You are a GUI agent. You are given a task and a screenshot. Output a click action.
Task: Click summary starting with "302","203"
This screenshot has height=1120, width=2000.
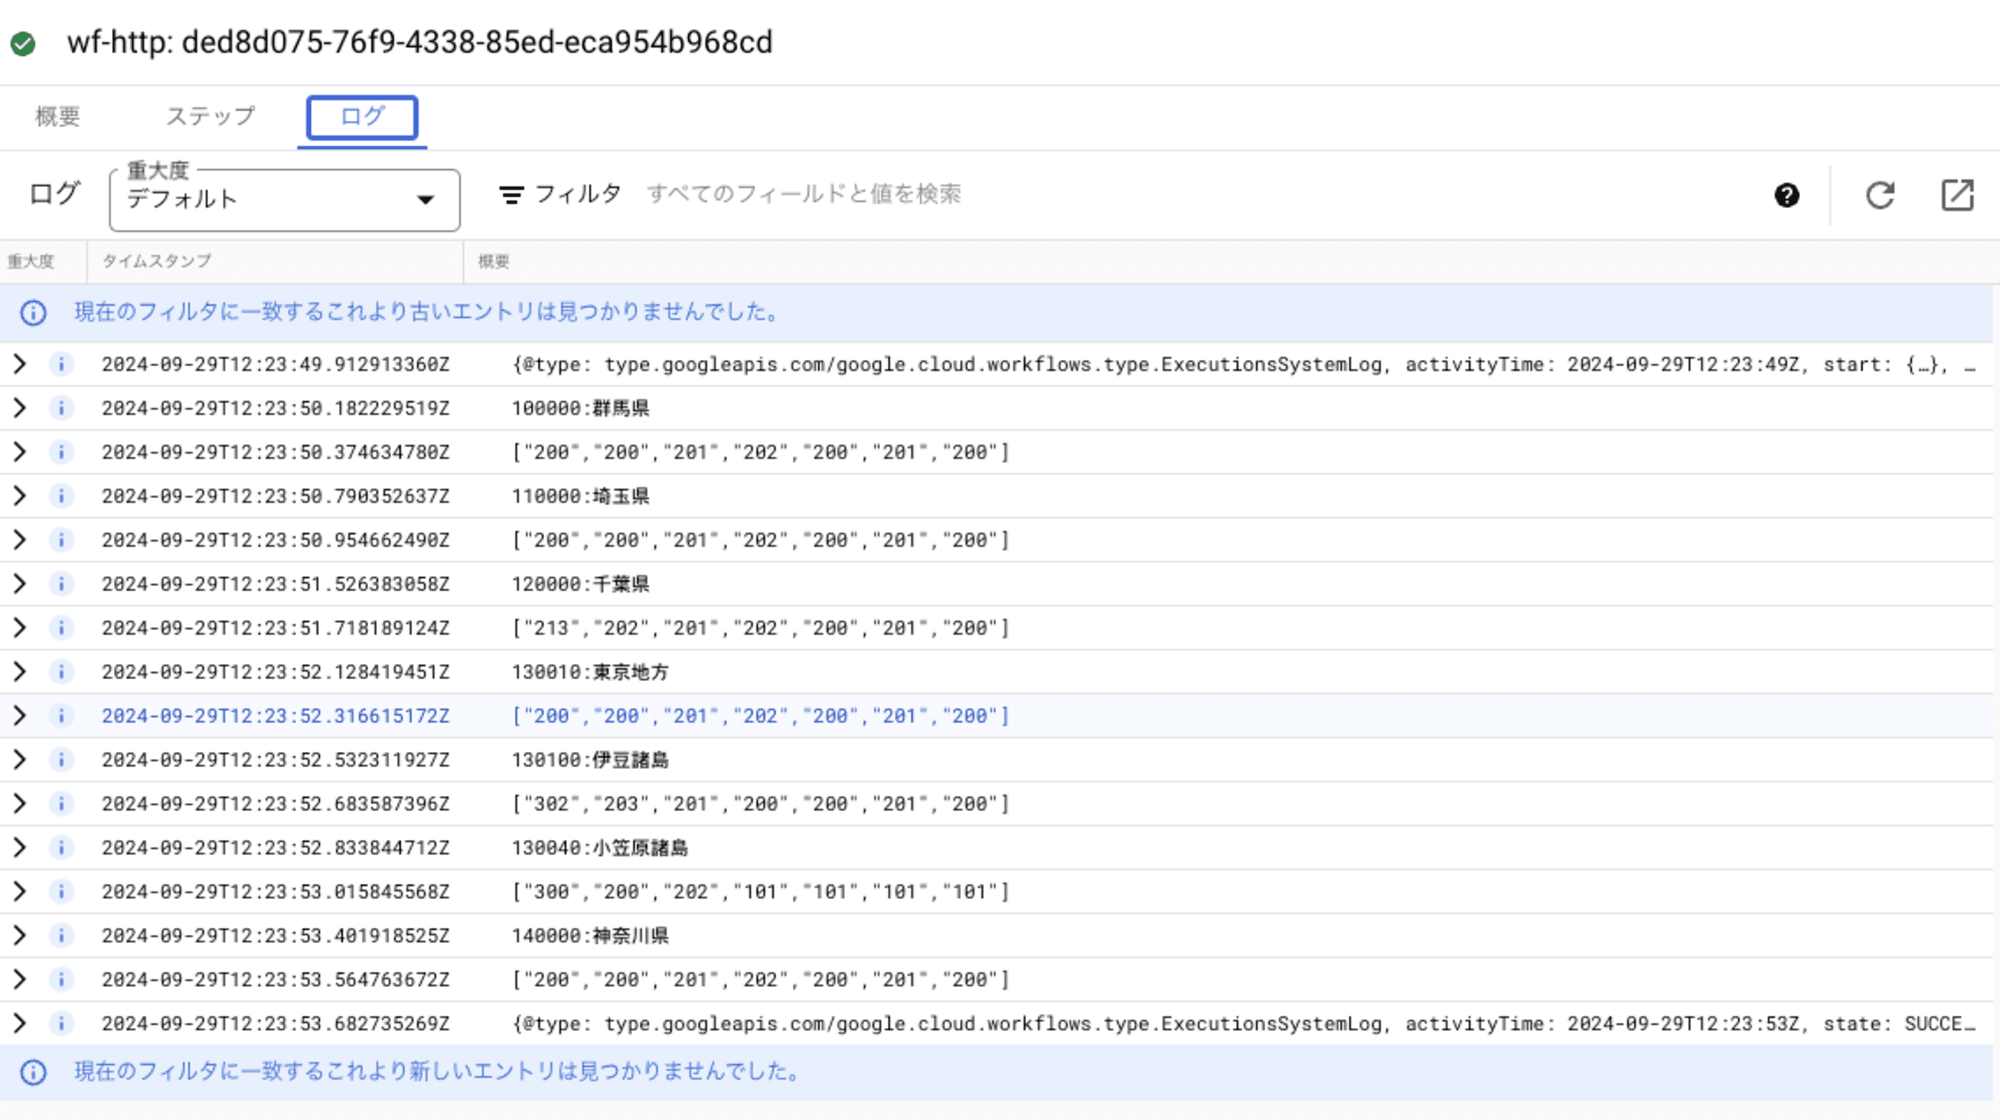point(761,804)
